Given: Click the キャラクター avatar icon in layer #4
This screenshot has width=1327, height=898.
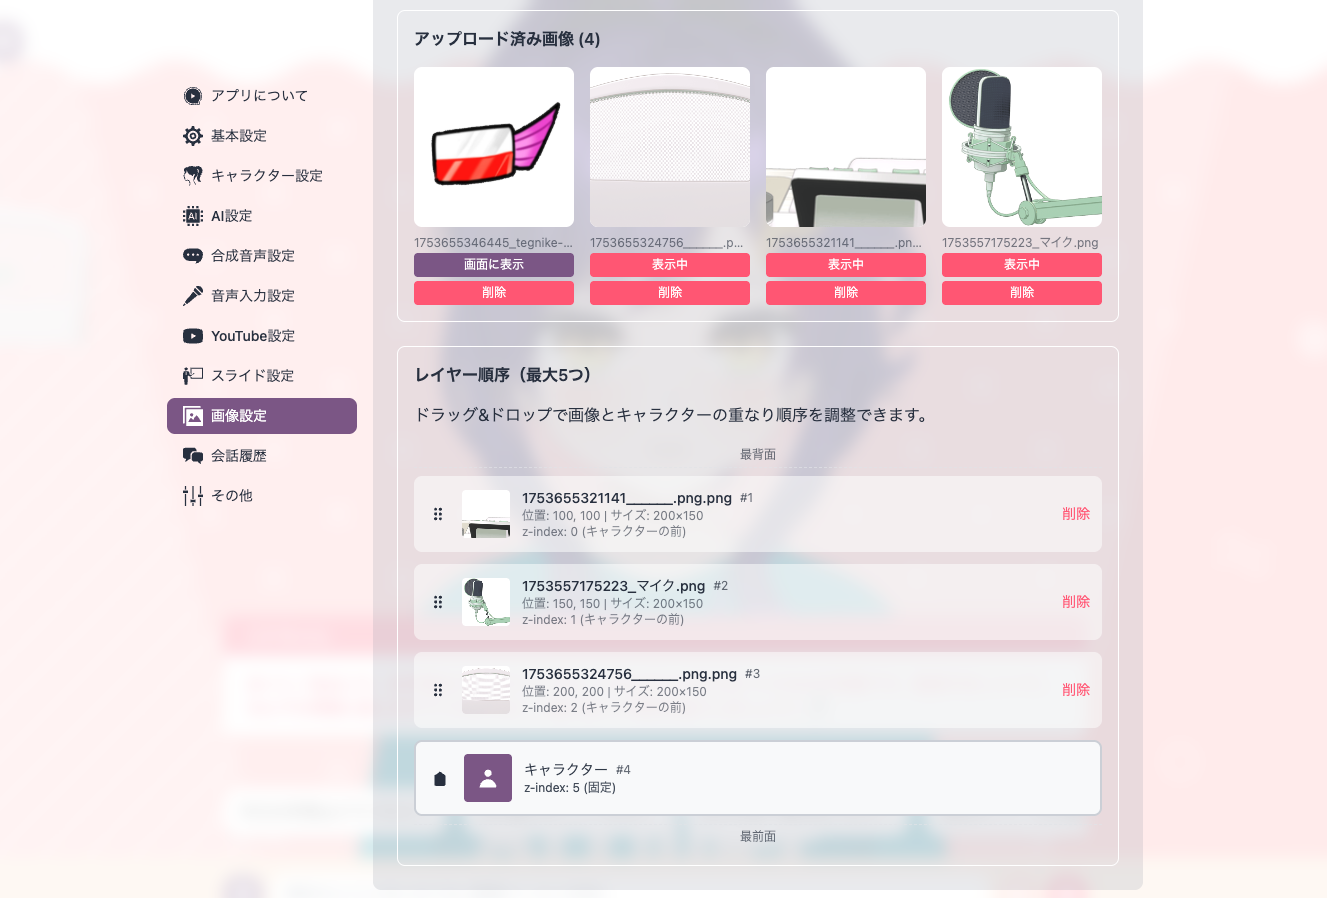Looking at the screenshot, I should [487, 778].
